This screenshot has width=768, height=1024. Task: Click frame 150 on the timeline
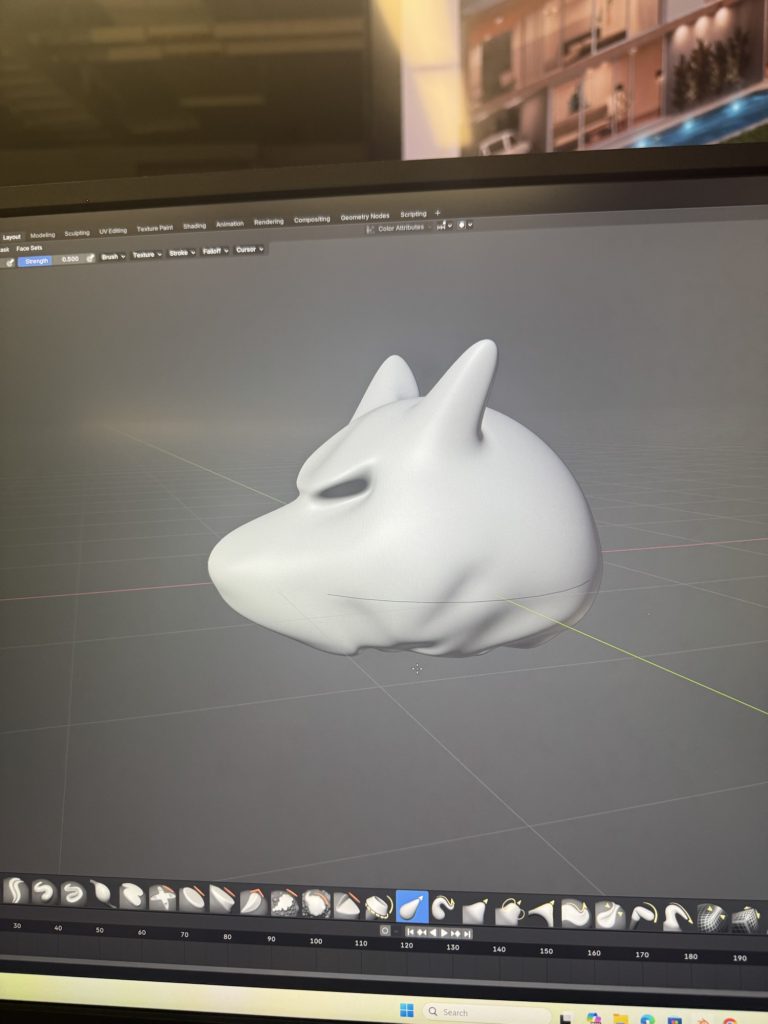546,952
